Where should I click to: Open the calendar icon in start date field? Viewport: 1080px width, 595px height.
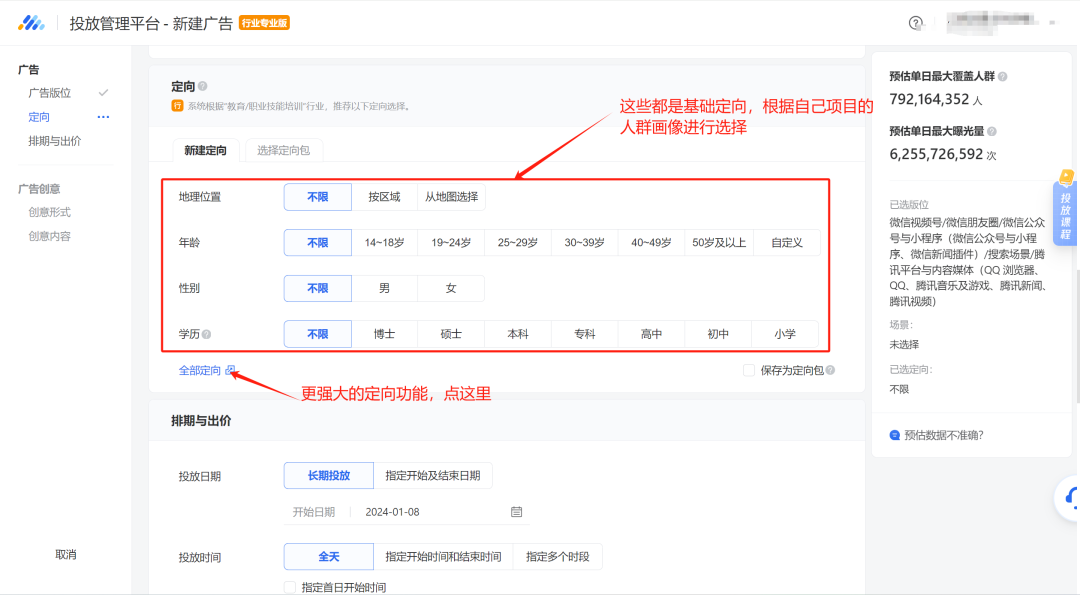pyautogui.click(x=516, y=512)
